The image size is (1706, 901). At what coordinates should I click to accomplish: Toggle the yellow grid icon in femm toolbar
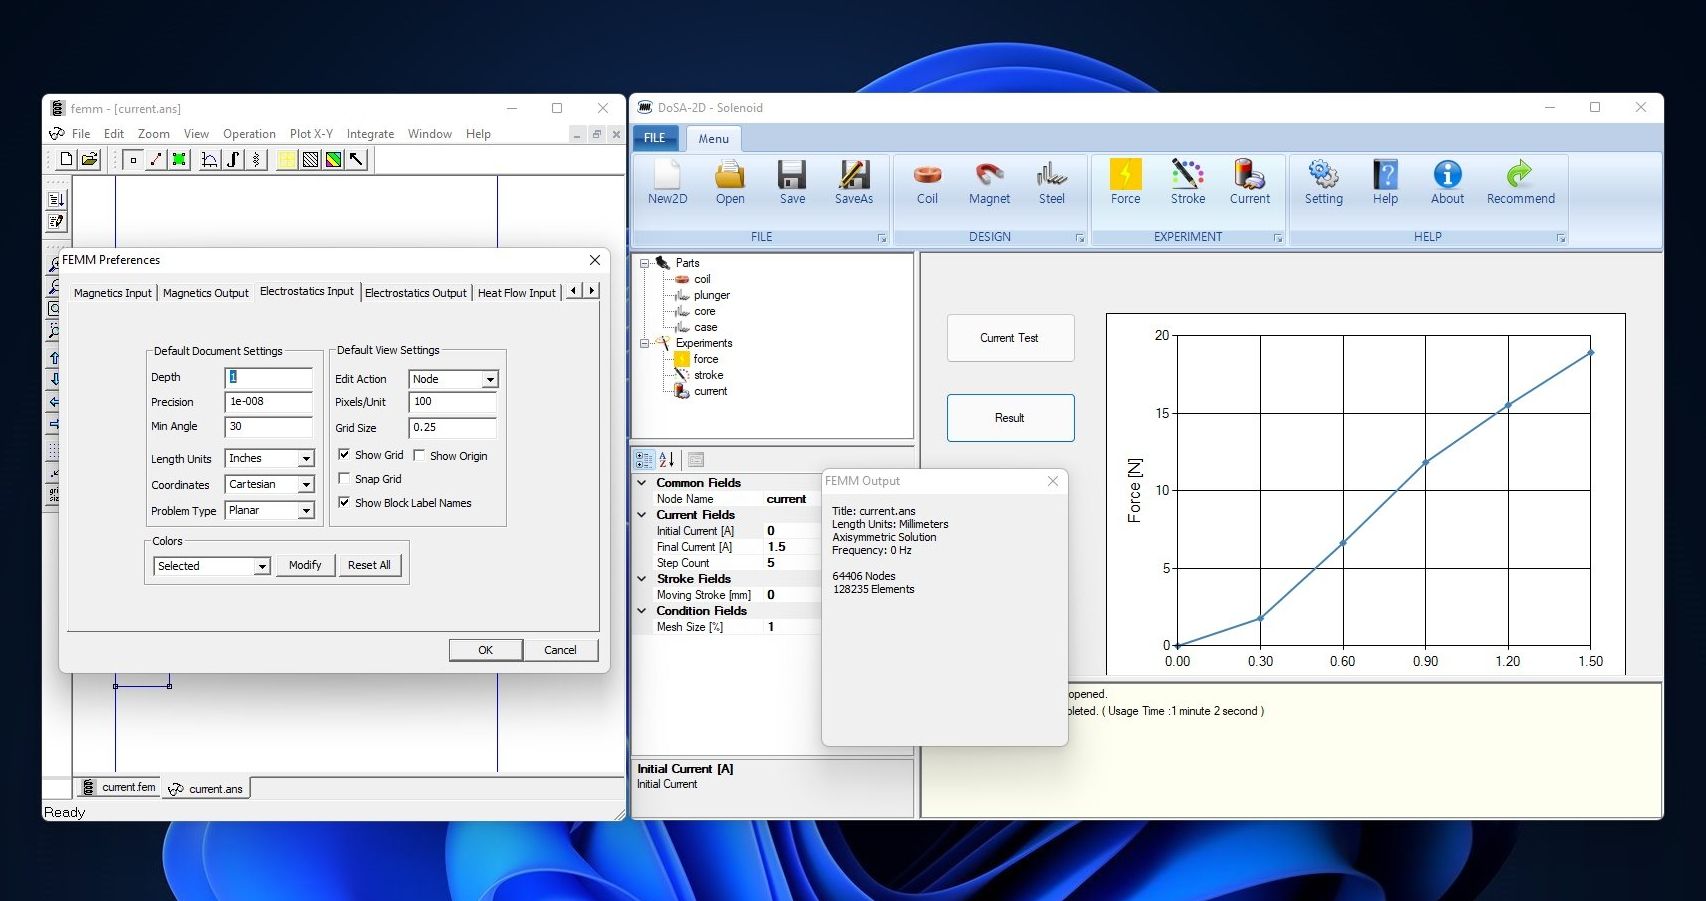click(x=287, y=159)
